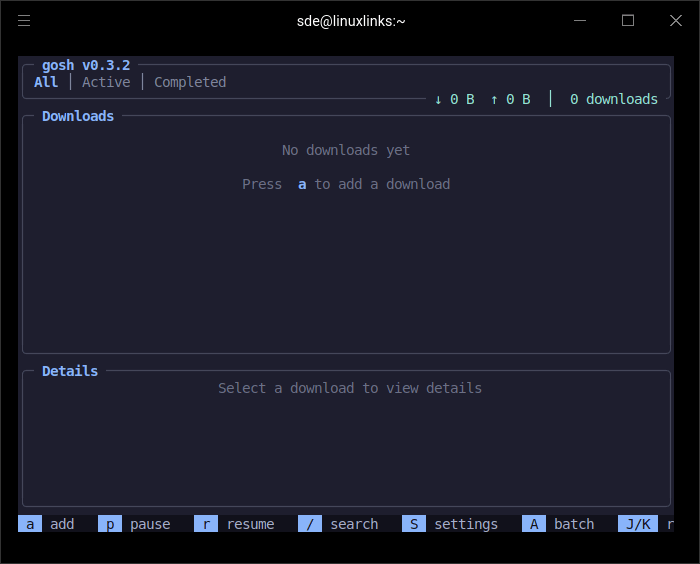Click the '0 downloads' counter

614,99
